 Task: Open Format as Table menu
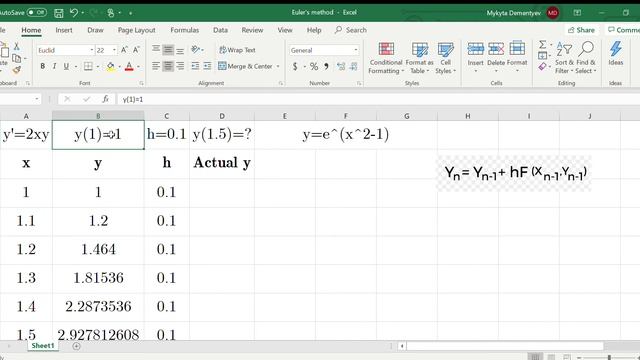(419, 58)
